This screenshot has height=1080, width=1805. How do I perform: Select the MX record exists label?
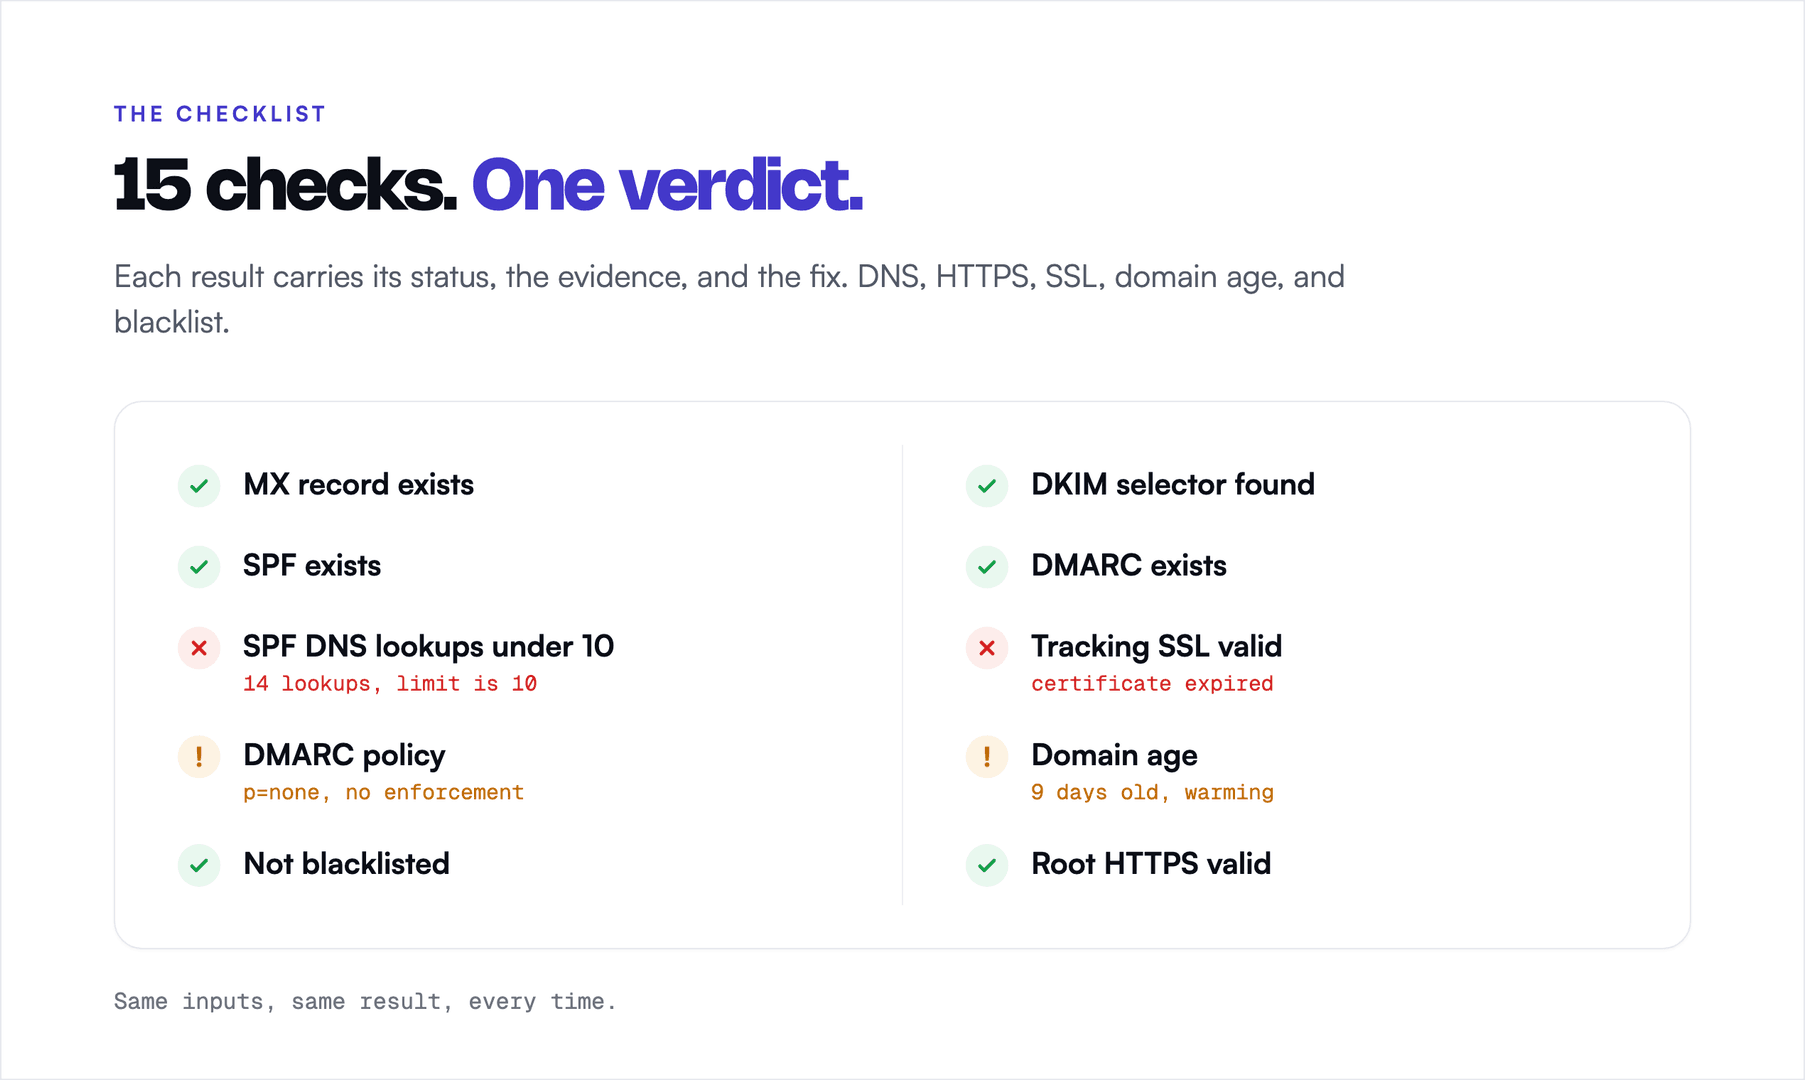[358, 485]
